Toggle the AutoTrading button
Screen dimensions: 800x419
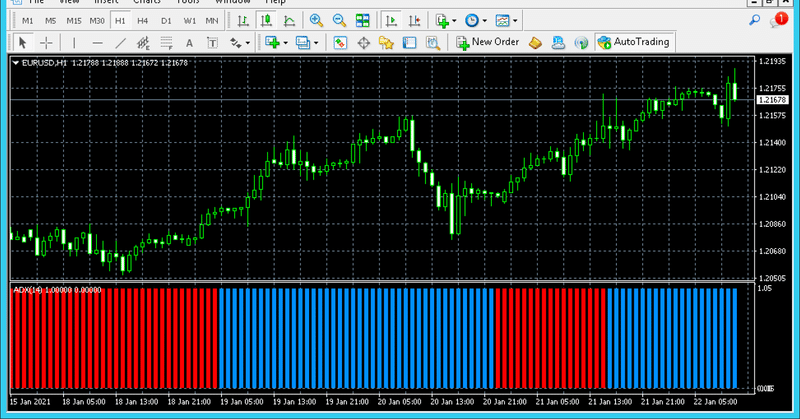[x=634, y=42]
